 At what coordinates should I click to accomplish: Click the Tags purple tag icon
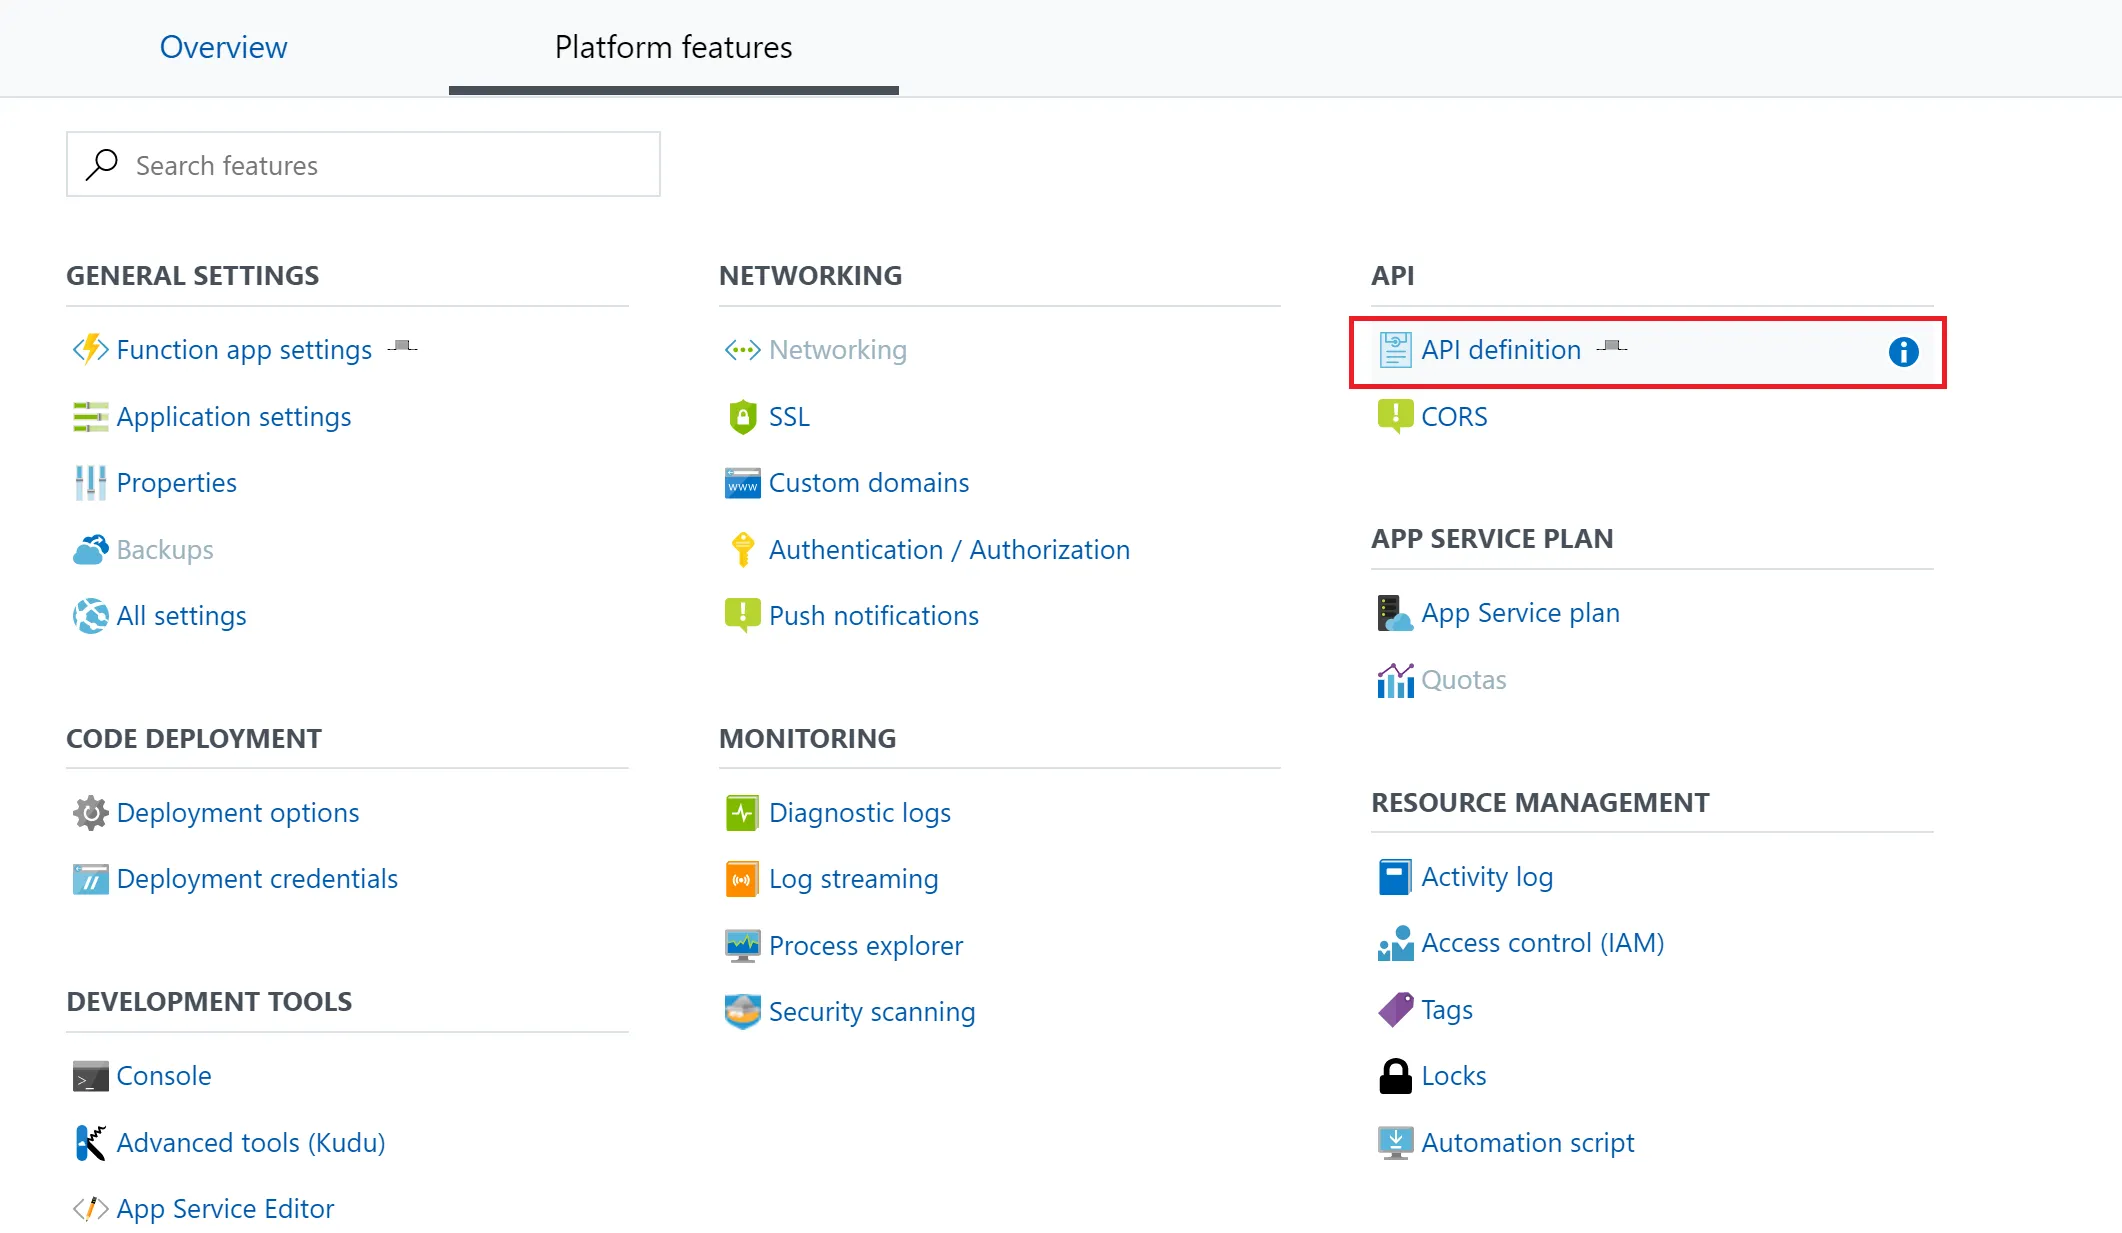(1395, 1010)
